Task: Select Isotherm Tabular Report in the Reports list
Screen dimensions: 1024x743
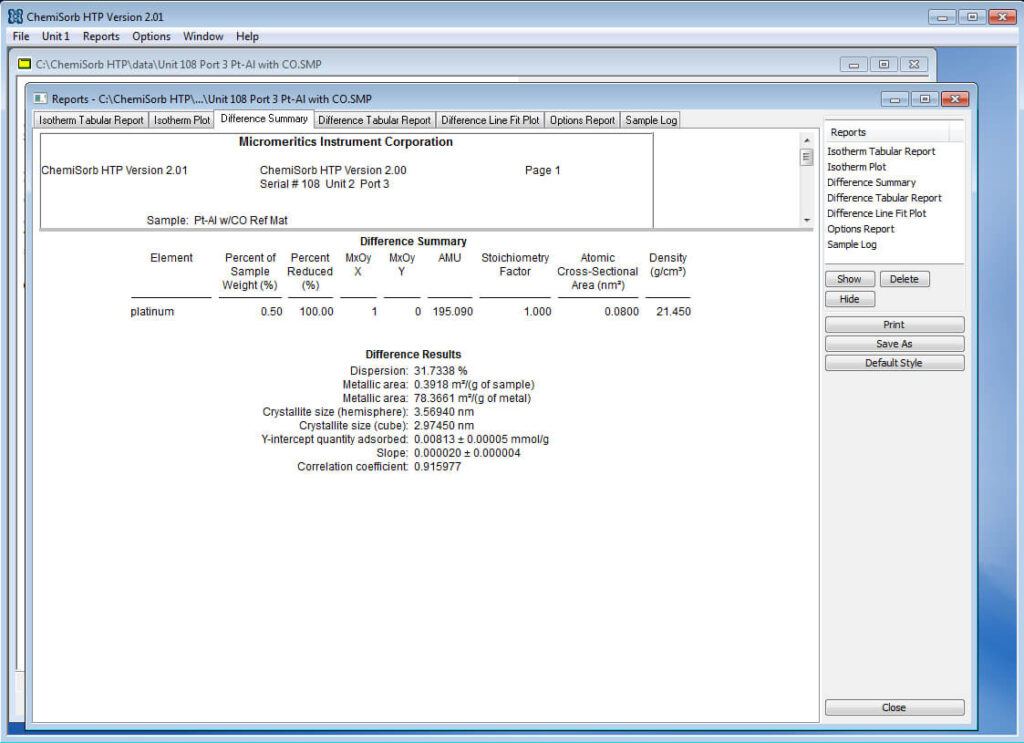Action: 880,151
